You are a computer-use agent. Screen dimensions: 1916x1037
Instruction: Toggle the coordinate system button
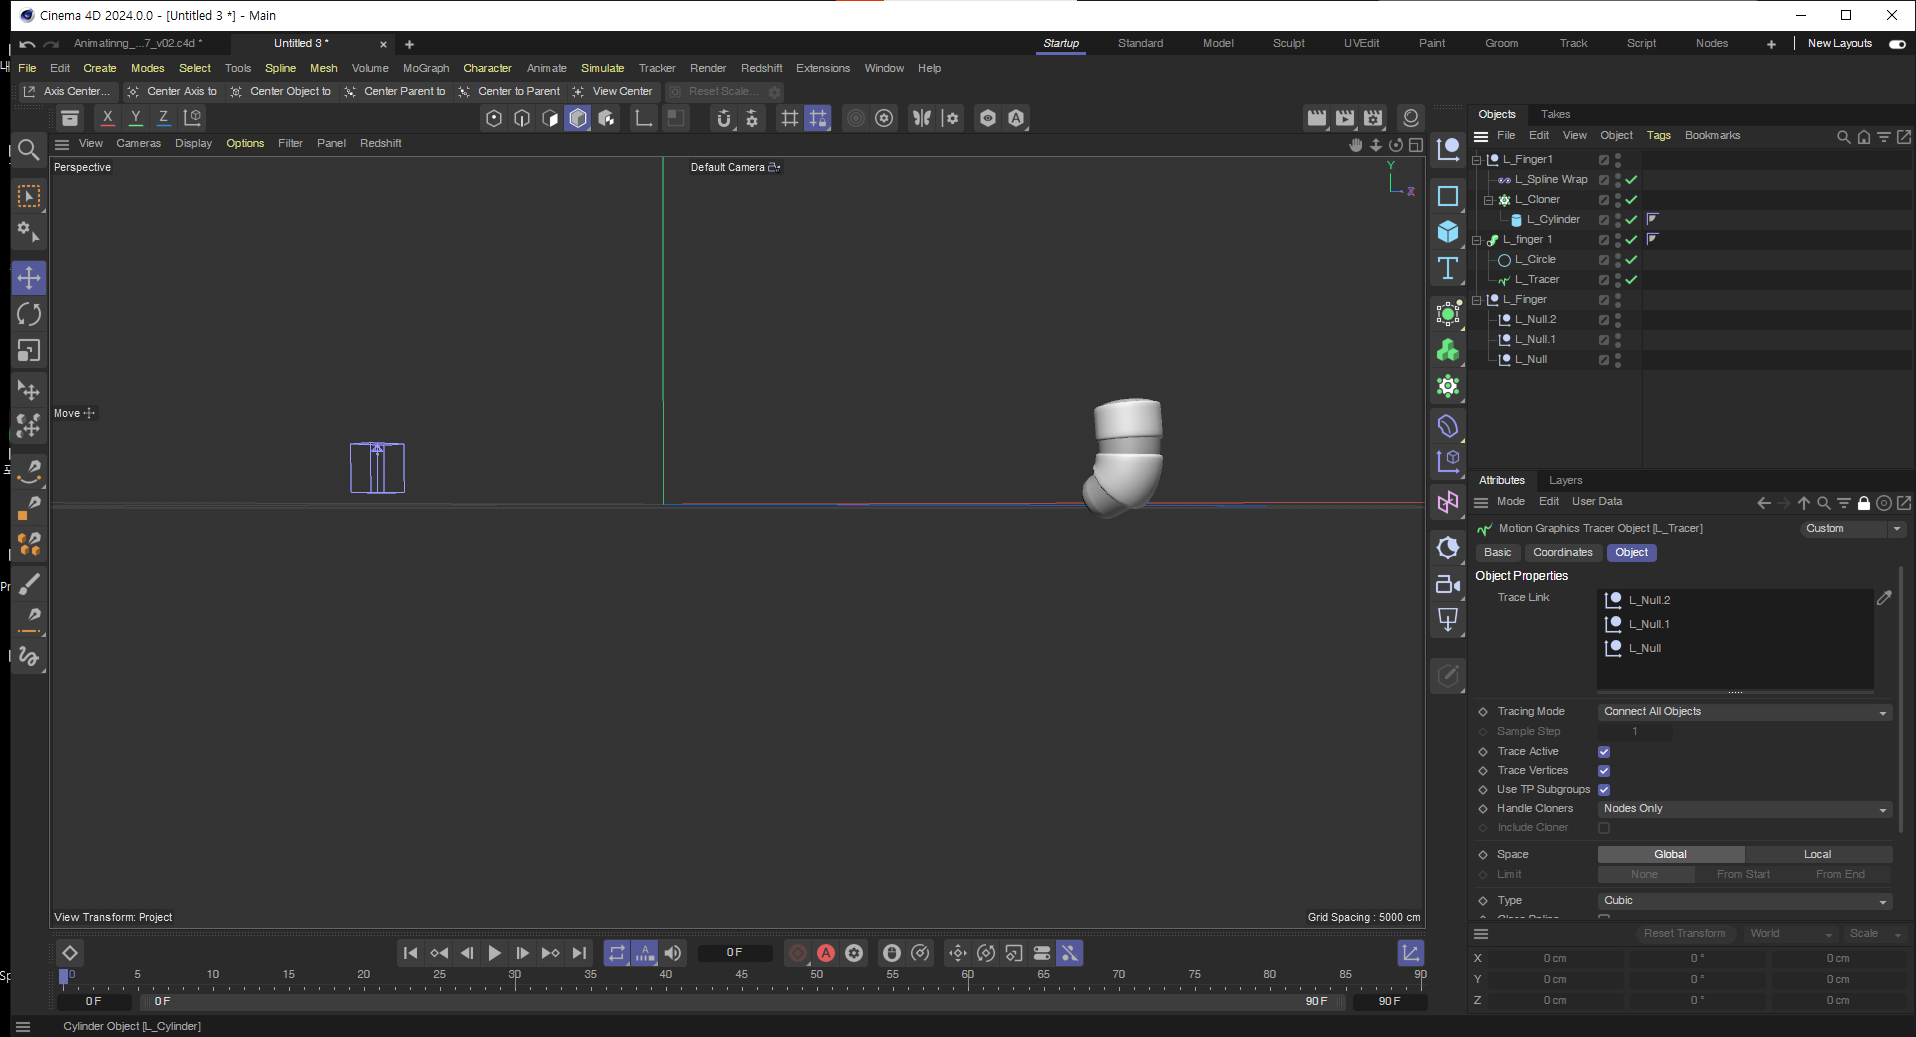(x=193, y=118)
